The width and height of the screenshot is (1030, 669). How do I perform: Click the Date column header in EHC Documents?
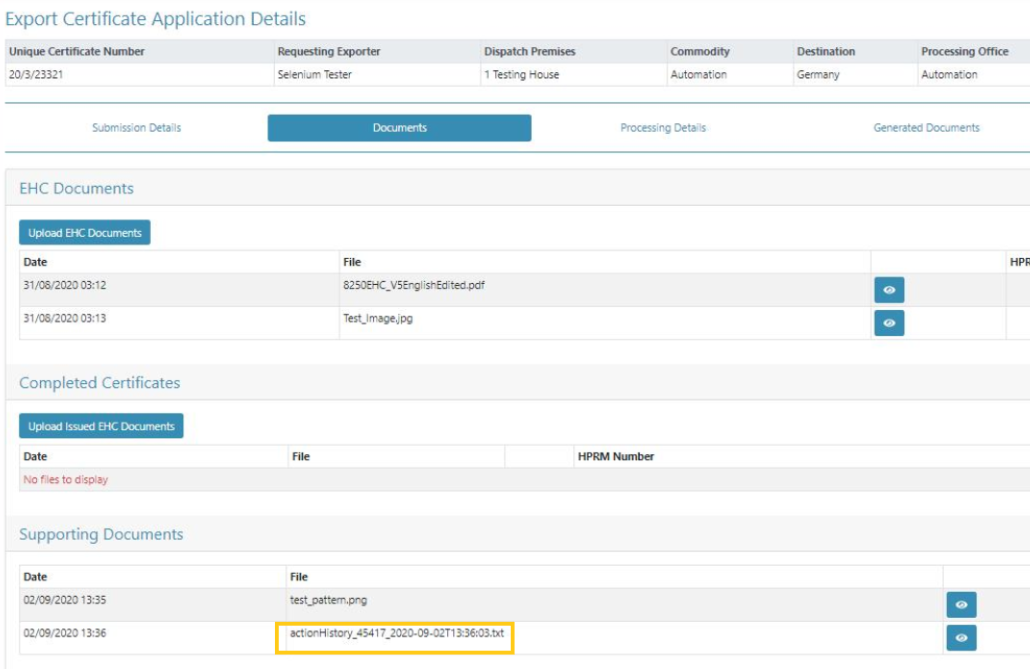[x=36, y=262]
